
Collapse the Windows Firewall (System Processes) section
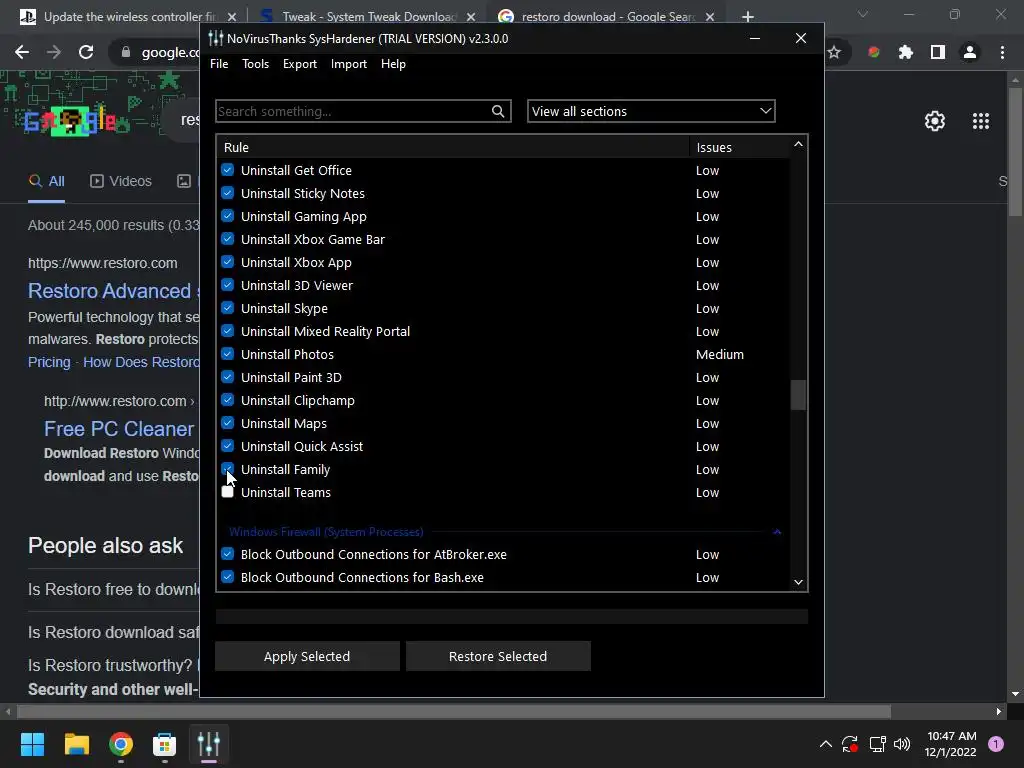tap(777, 532)
